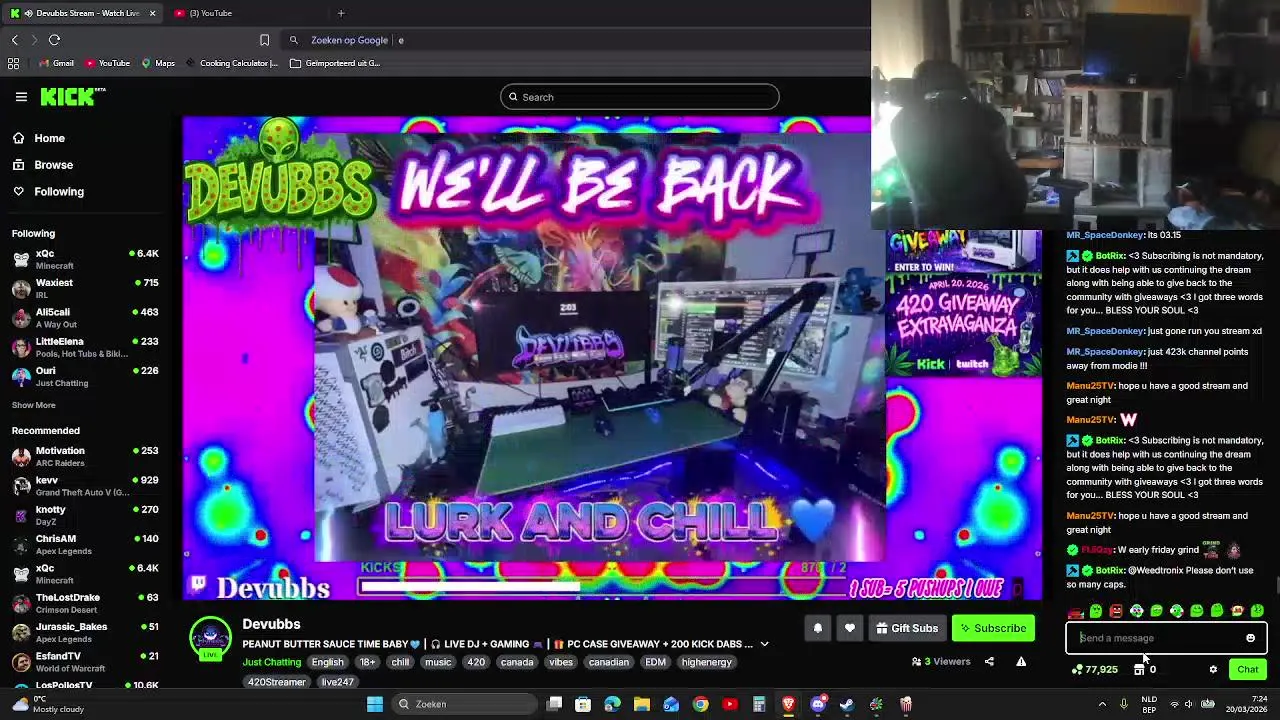Expand Following list with Show more
The height and width of the screenshot is (720, 1280).
click(x=33, y=405)
